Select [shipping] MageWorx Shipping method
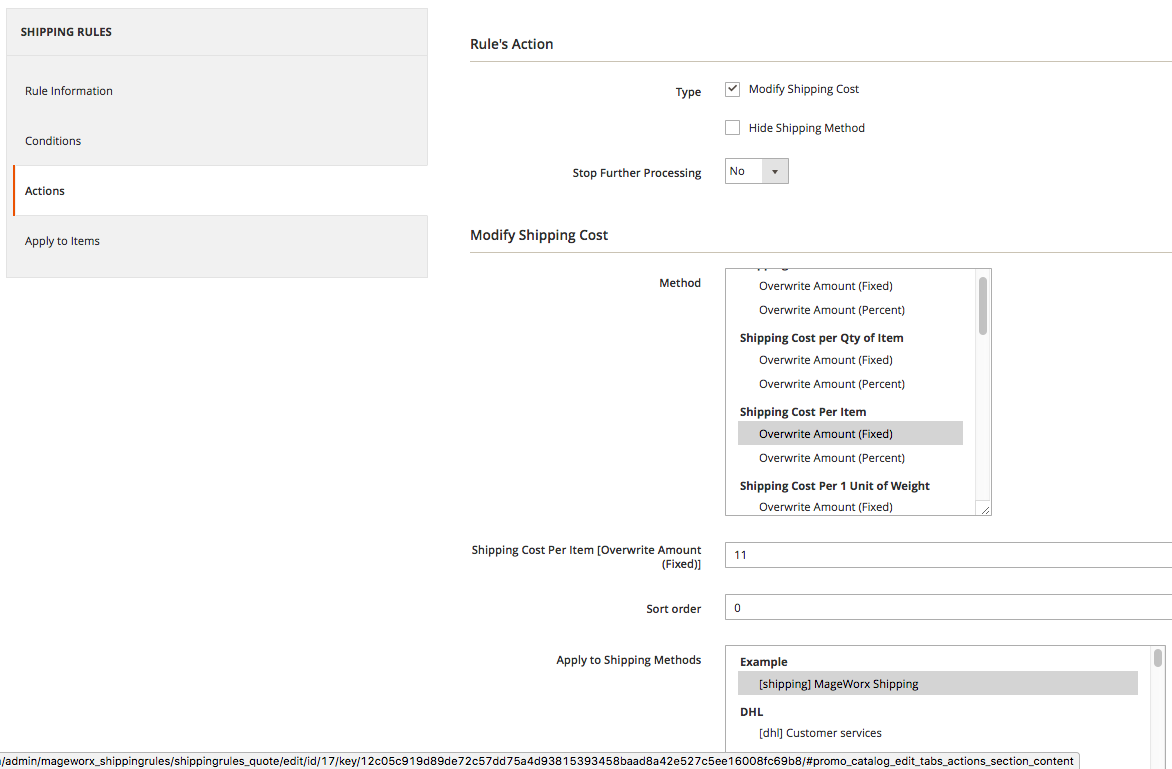Screen dimensions: 1172x769 [838, 684]
